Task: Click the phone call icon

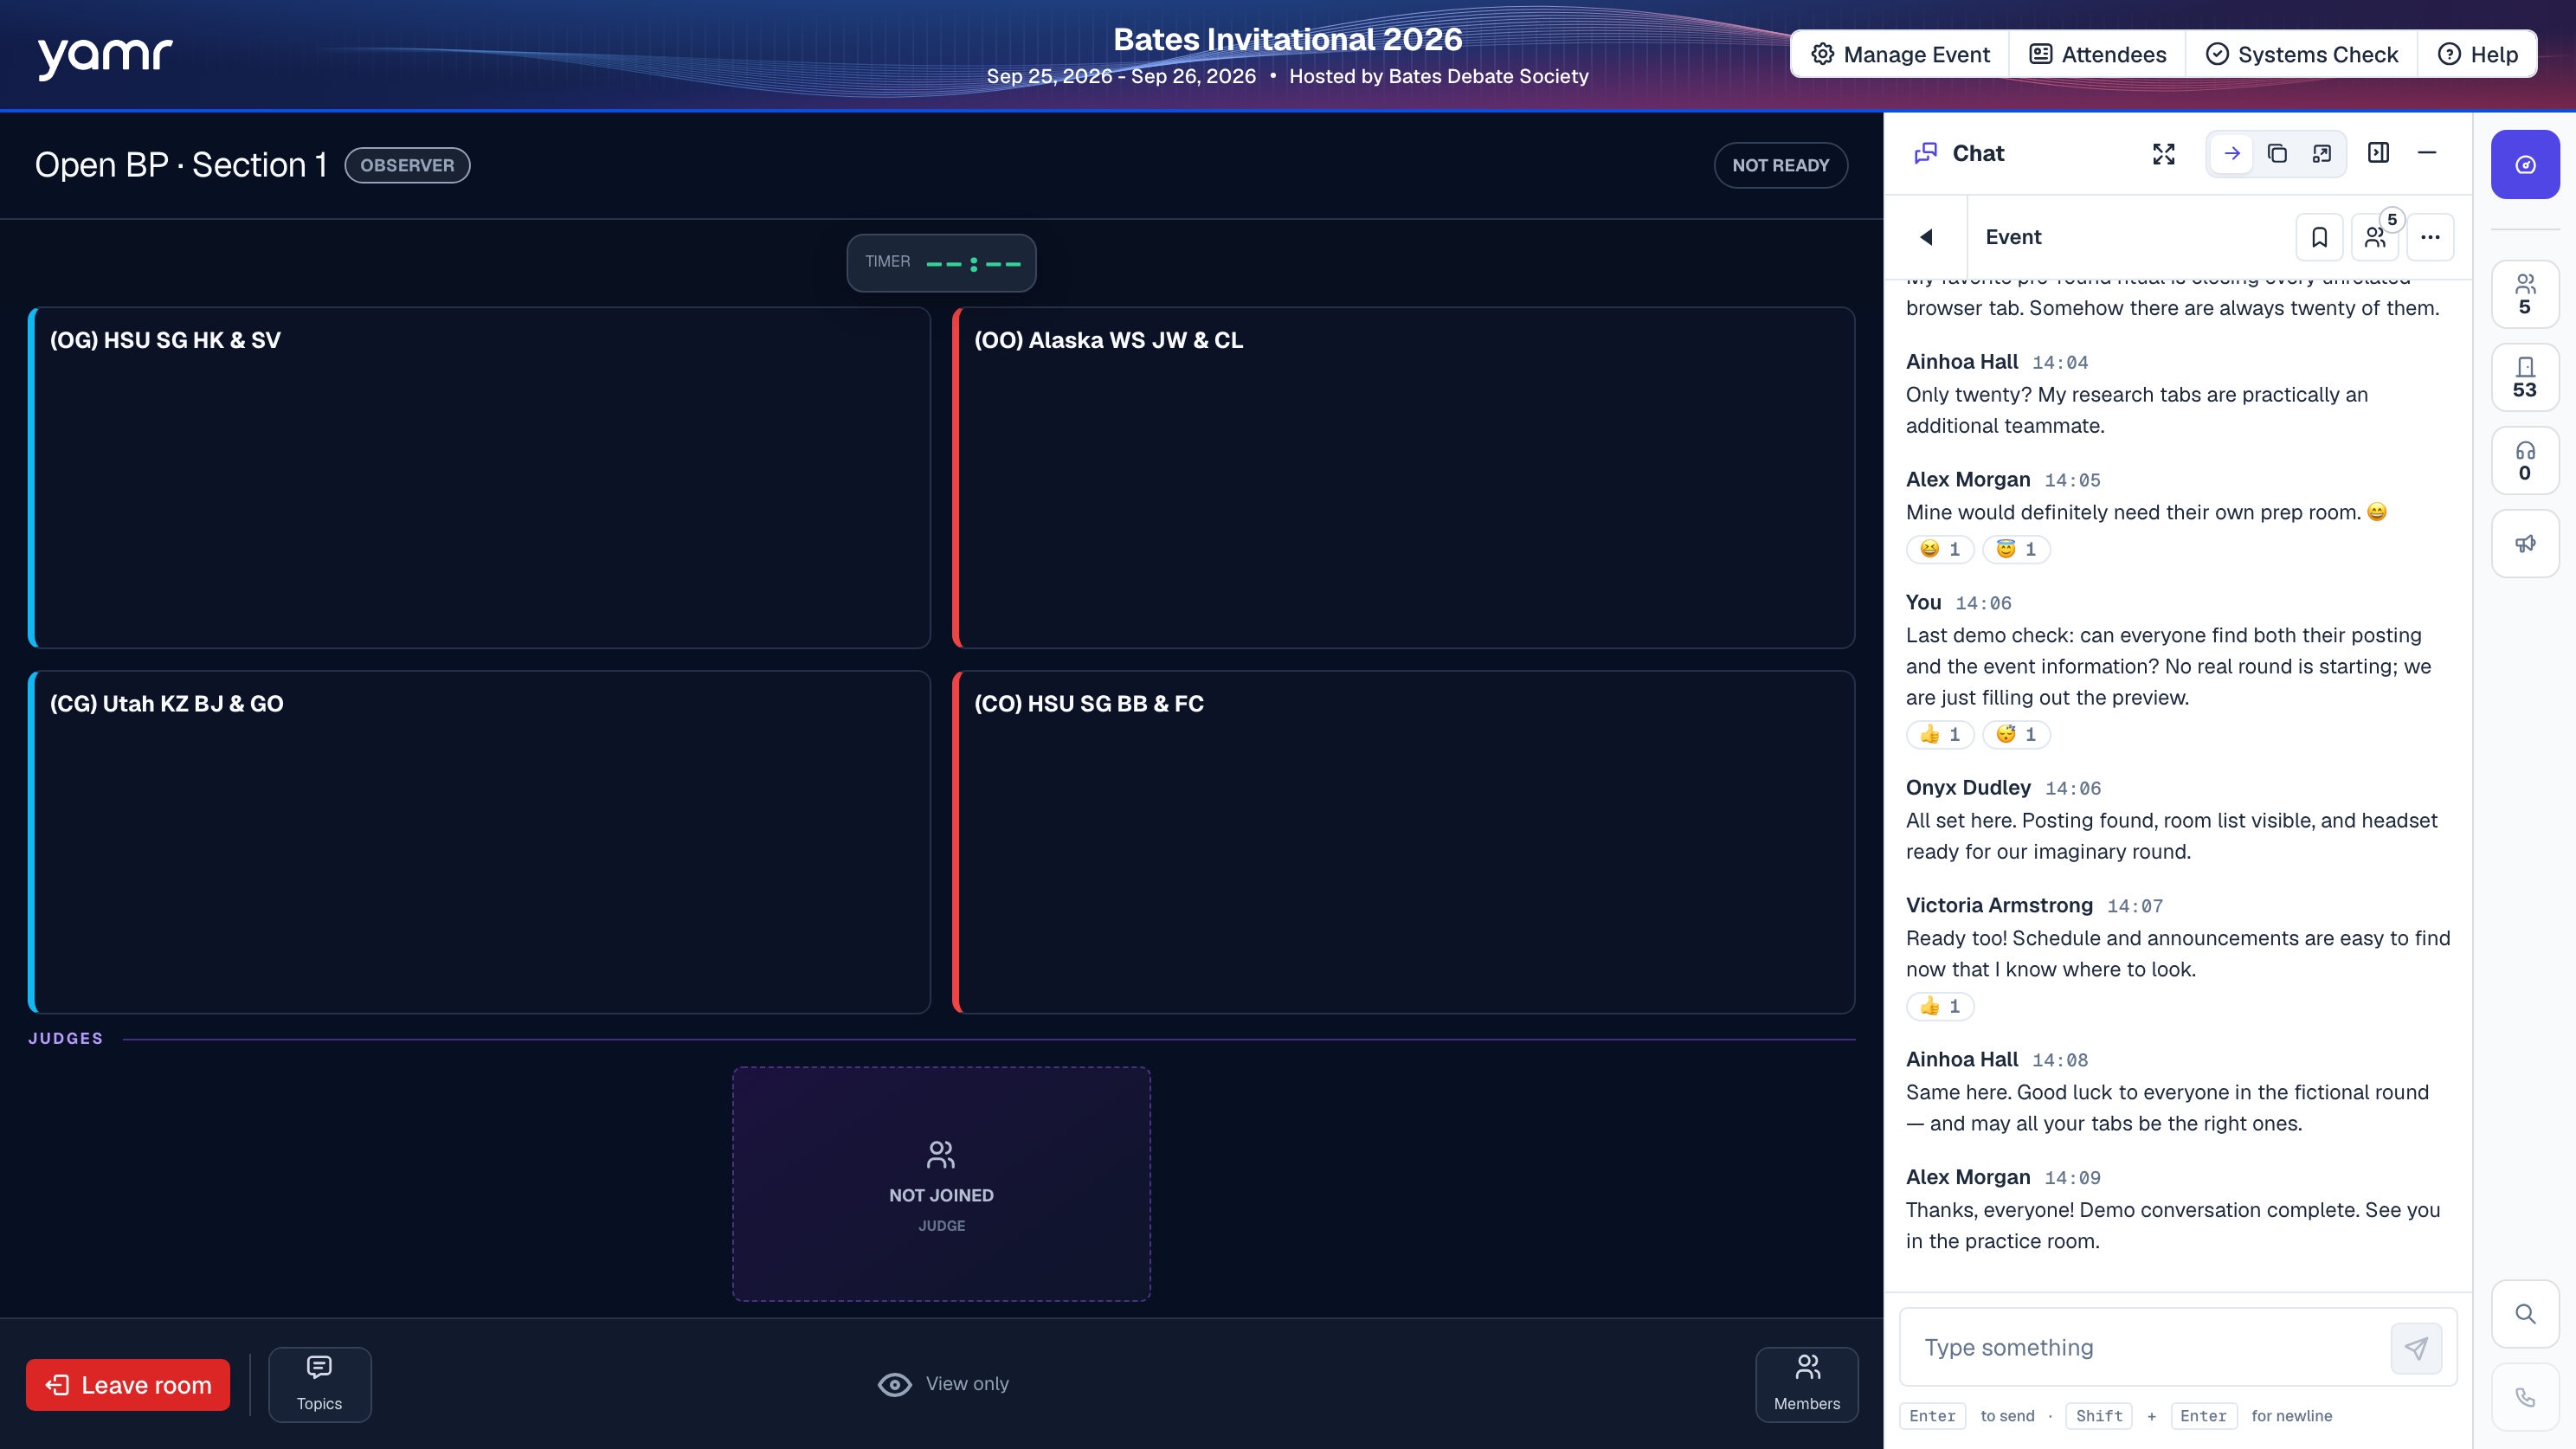Action: click(x=2525, y=1397)
